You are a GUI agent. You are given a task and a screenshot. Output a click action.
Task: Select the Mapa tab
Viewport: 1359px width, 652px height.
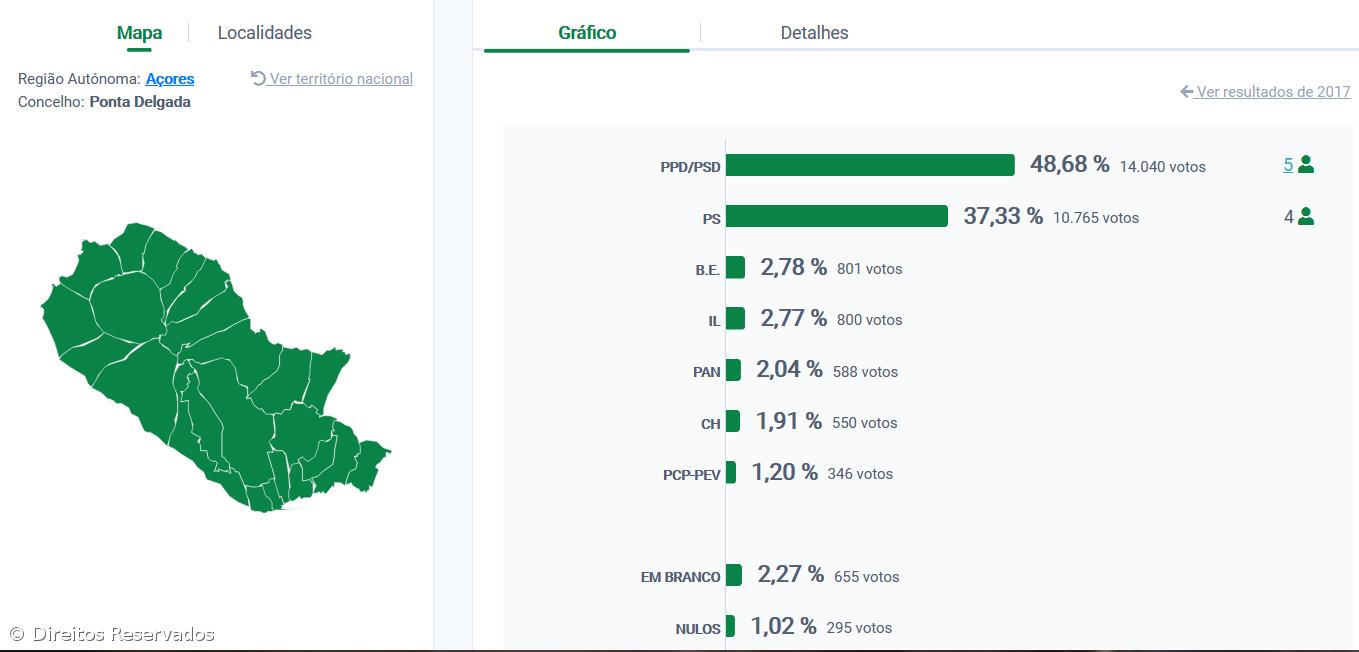(139, 33)
